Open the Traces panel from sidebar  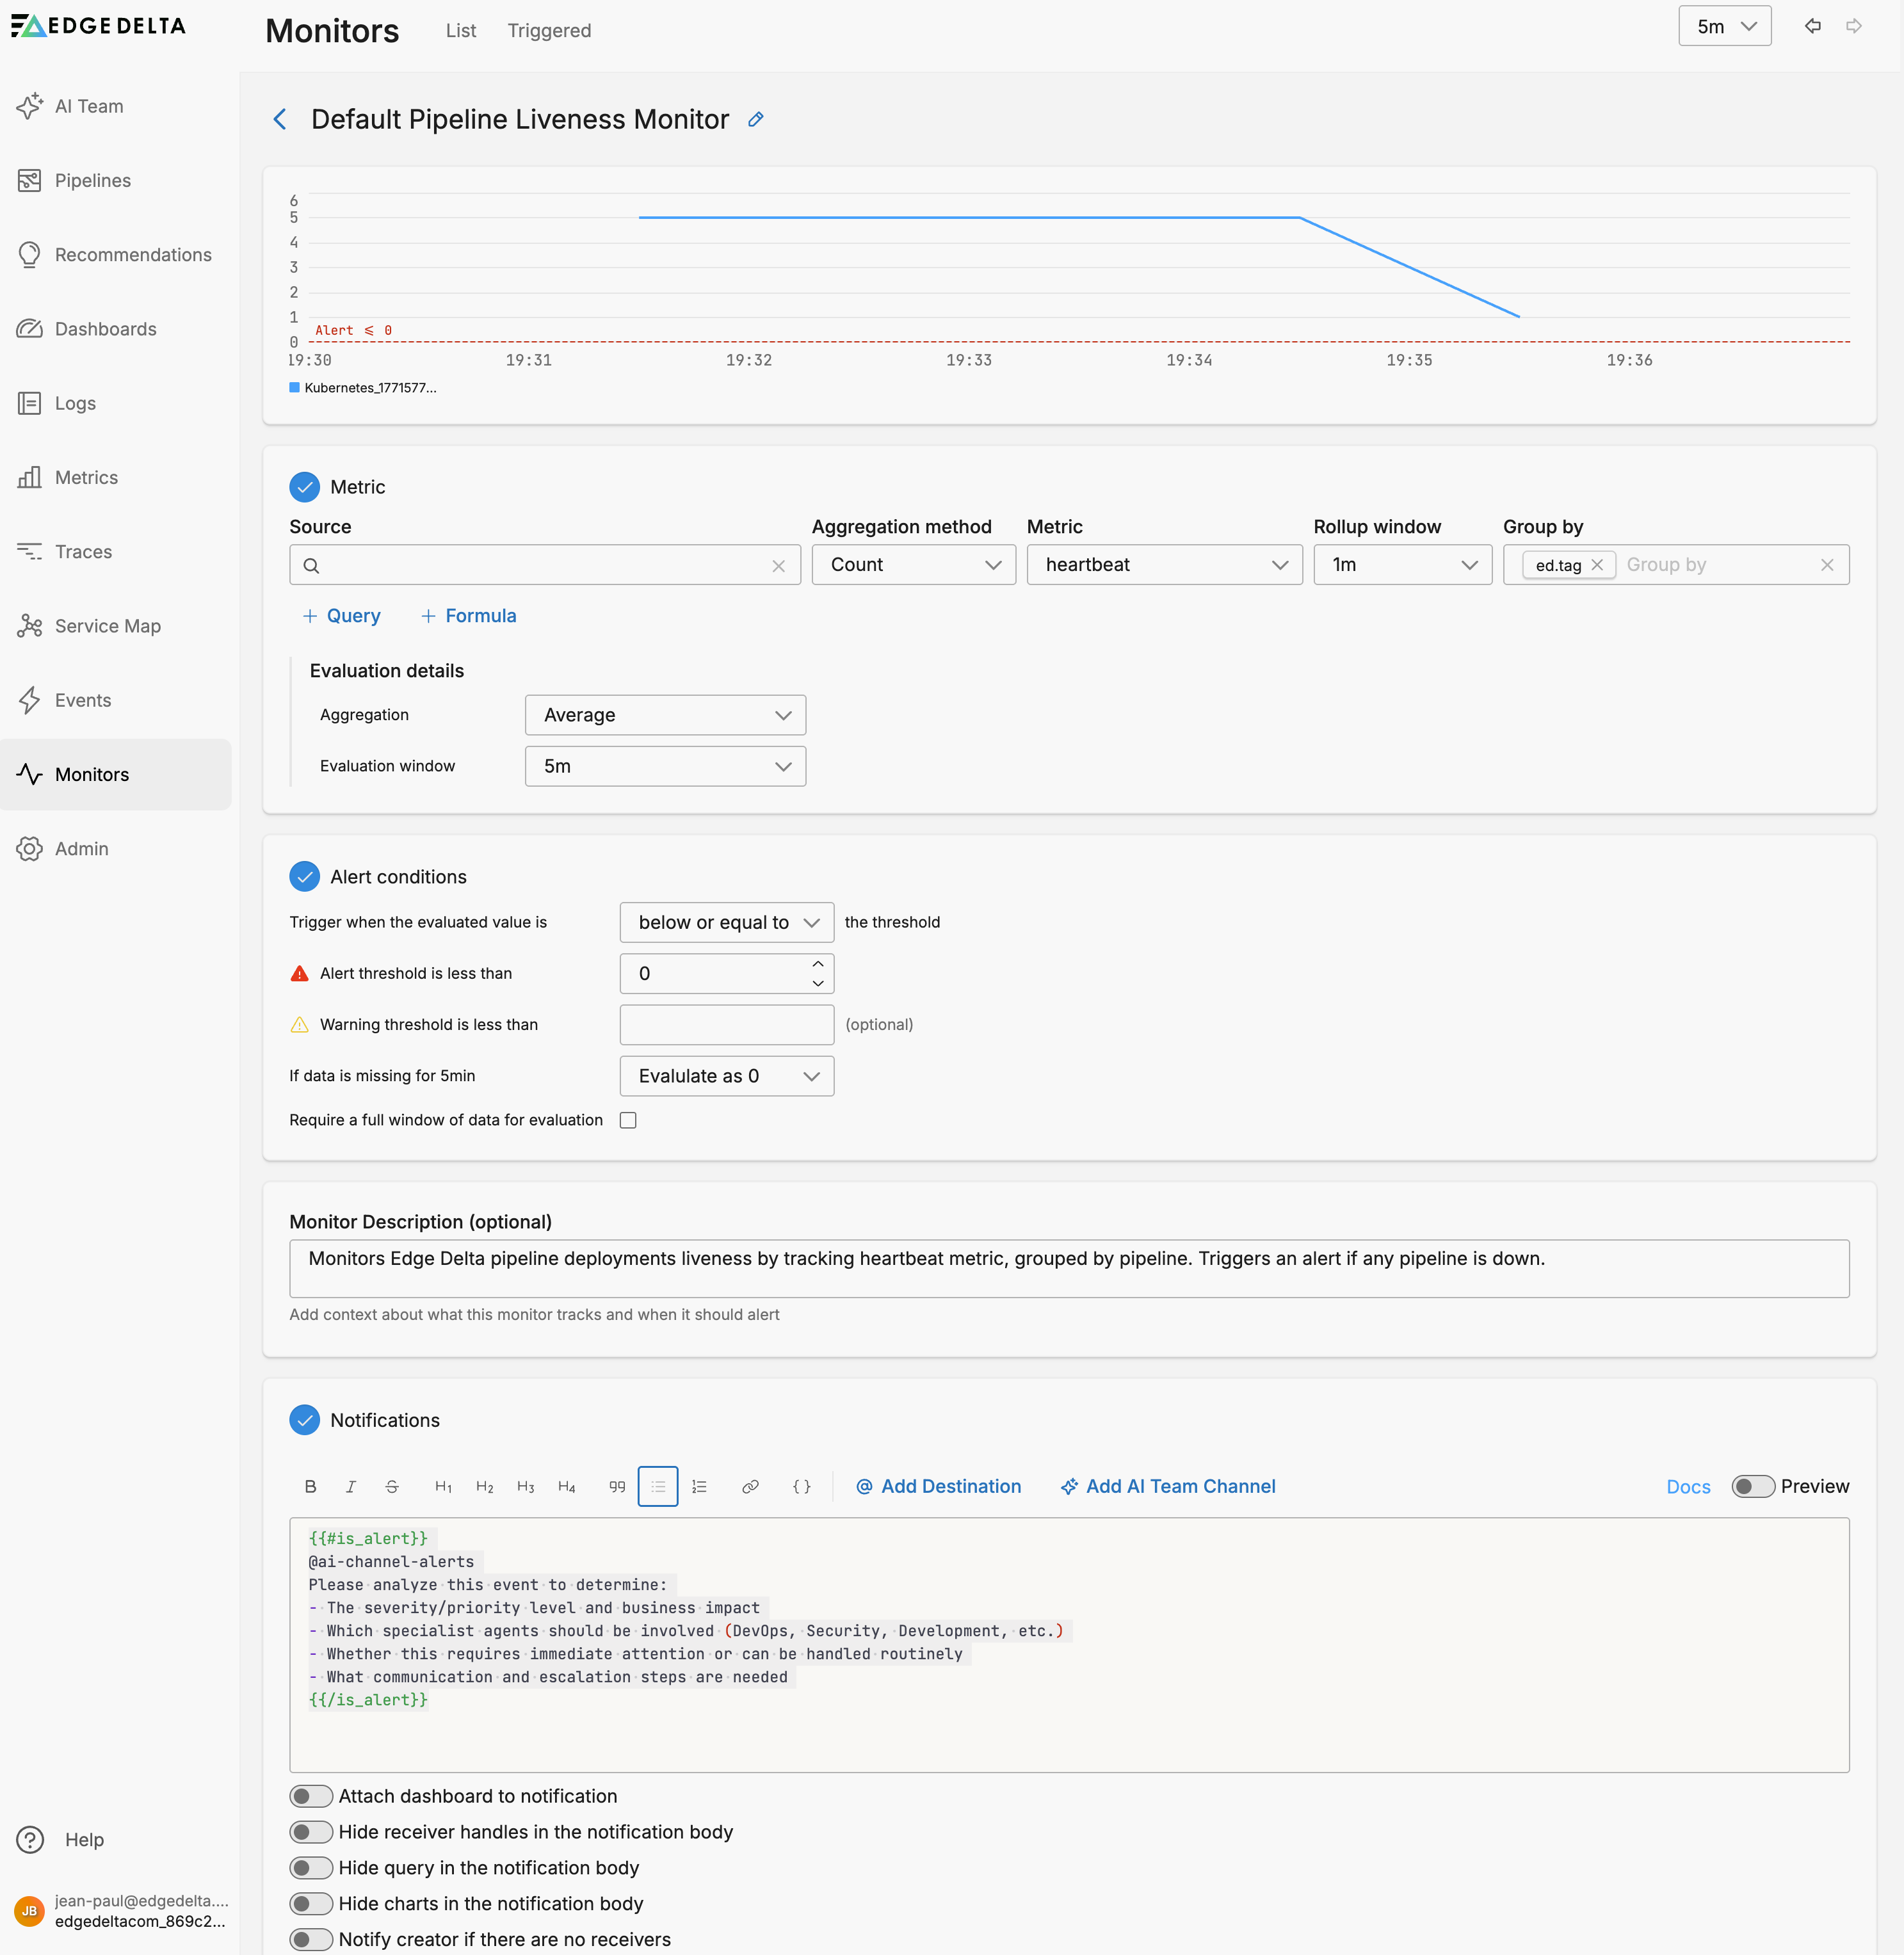83,551
